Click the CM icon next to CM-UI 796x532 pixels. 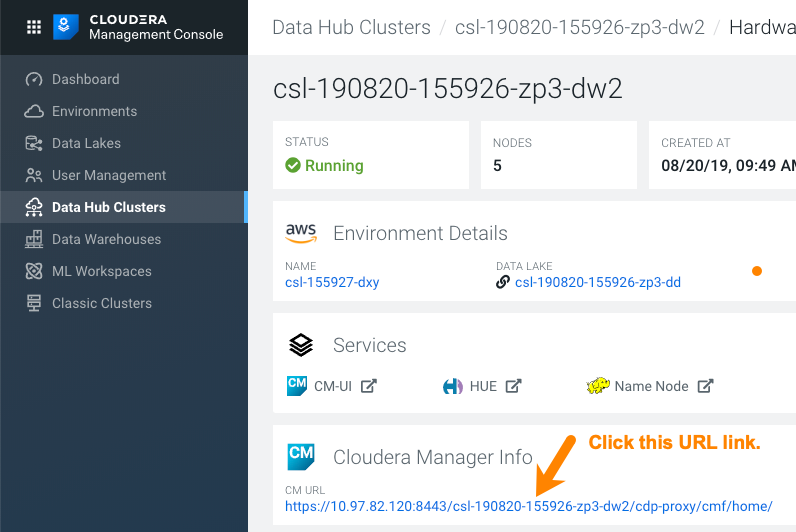click(x=297, y=386)
